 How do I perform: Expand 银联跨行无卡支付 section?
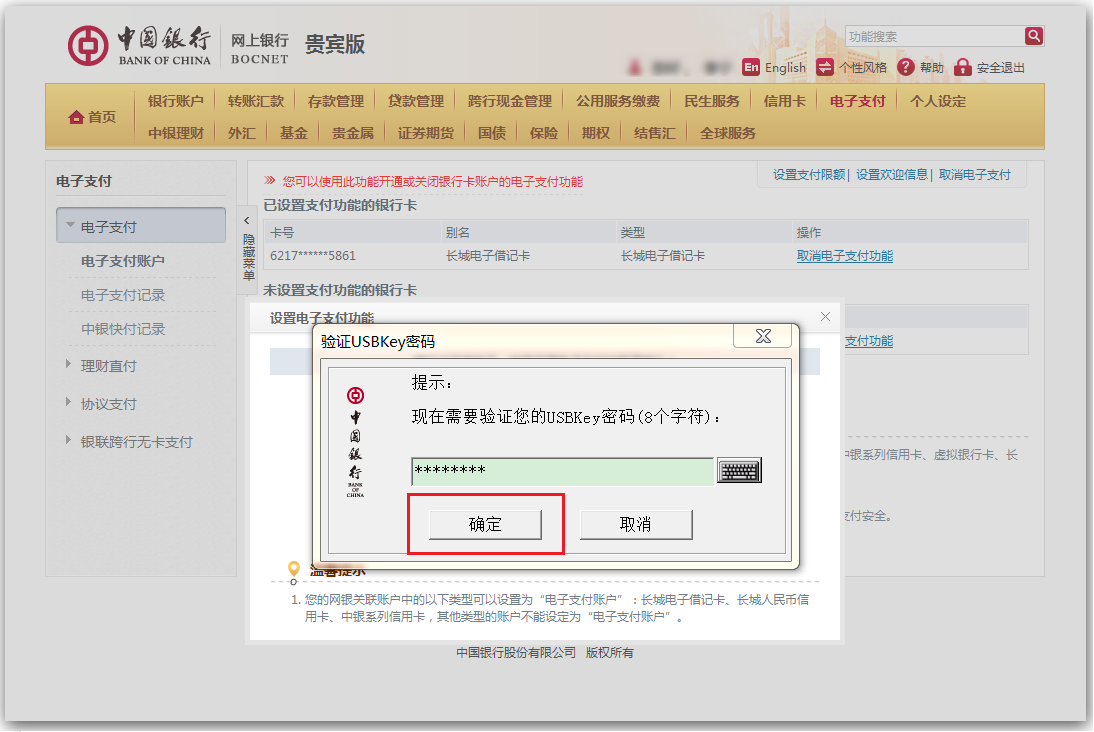[x=68, y=441]
